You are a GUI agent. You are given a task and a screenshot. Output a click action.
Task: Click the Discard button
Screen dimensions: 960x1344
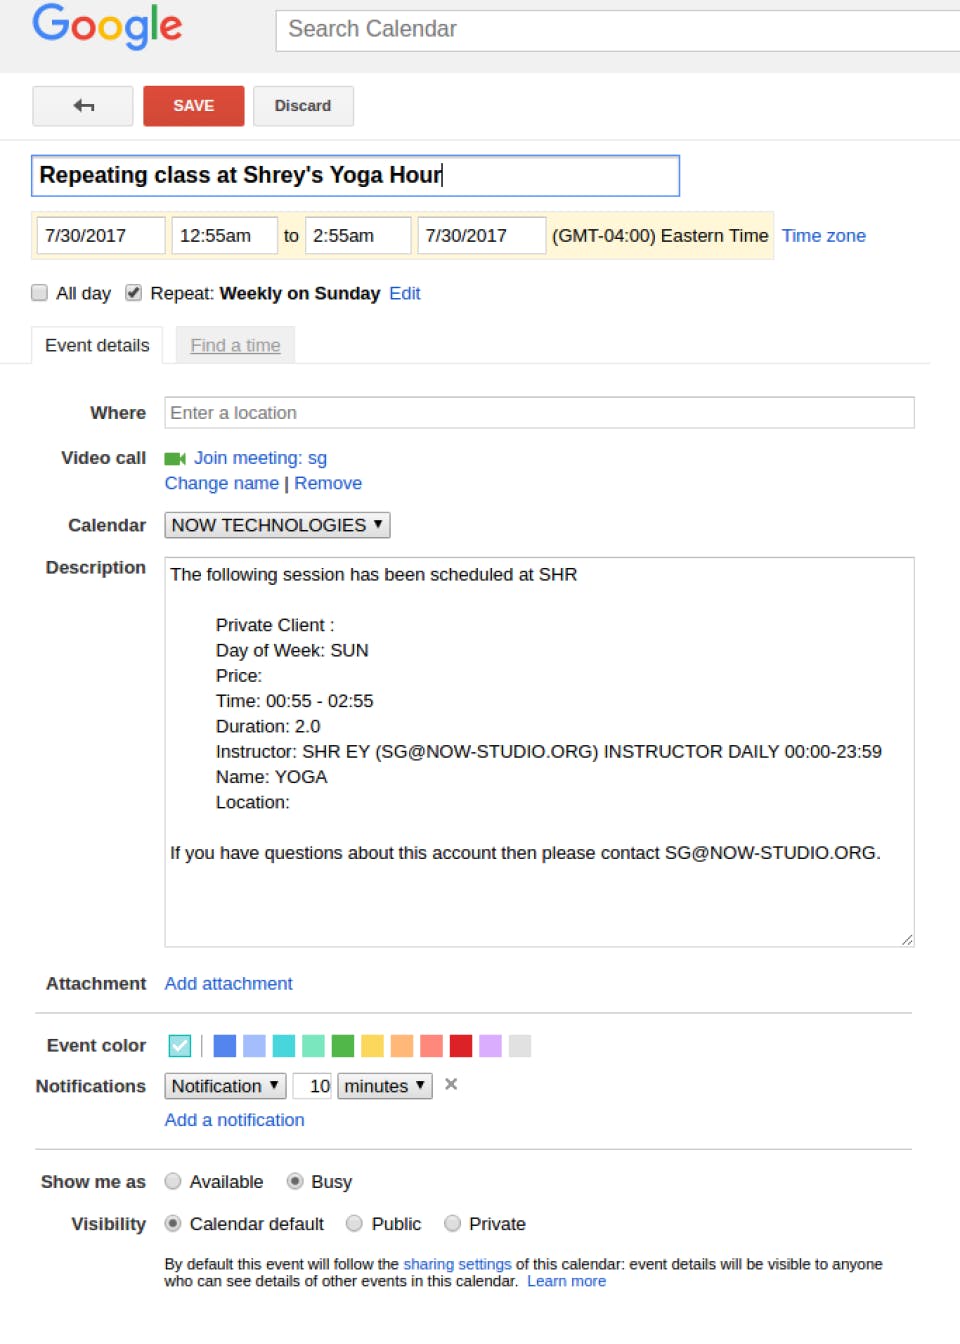pyautogui.click(x=303, y=106)
